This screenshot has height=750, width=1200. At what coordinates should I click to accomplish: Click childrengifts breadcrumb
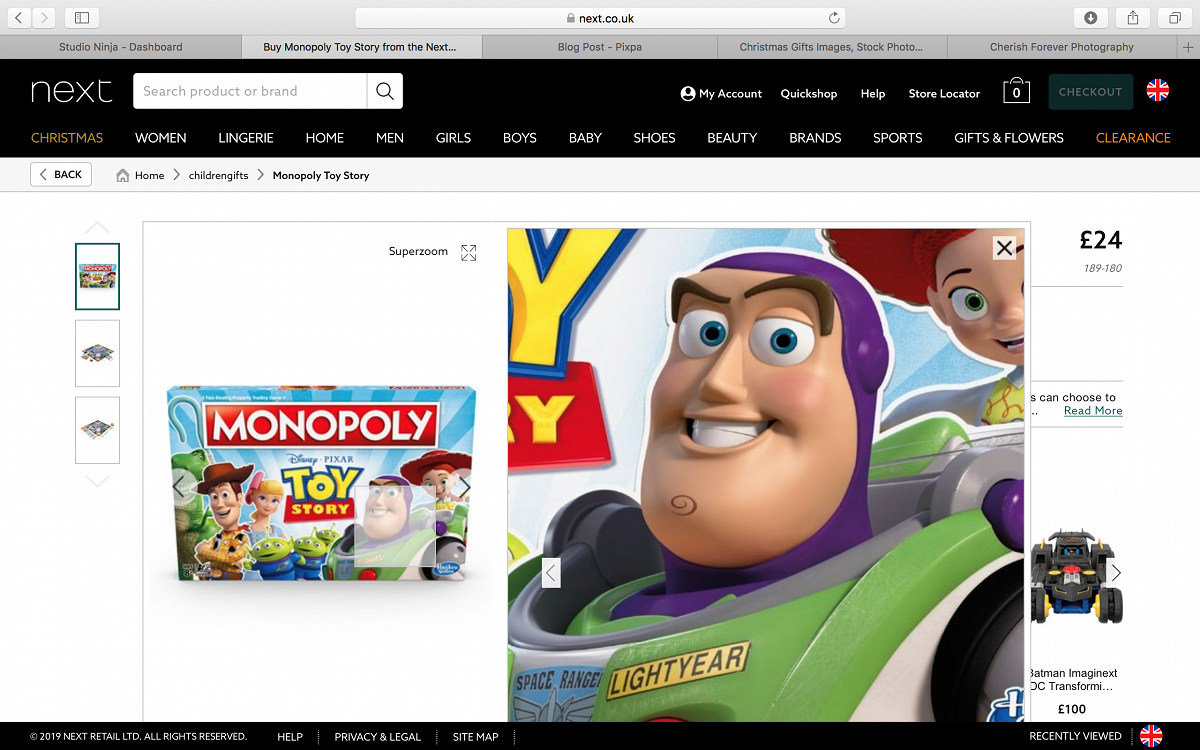218,175
